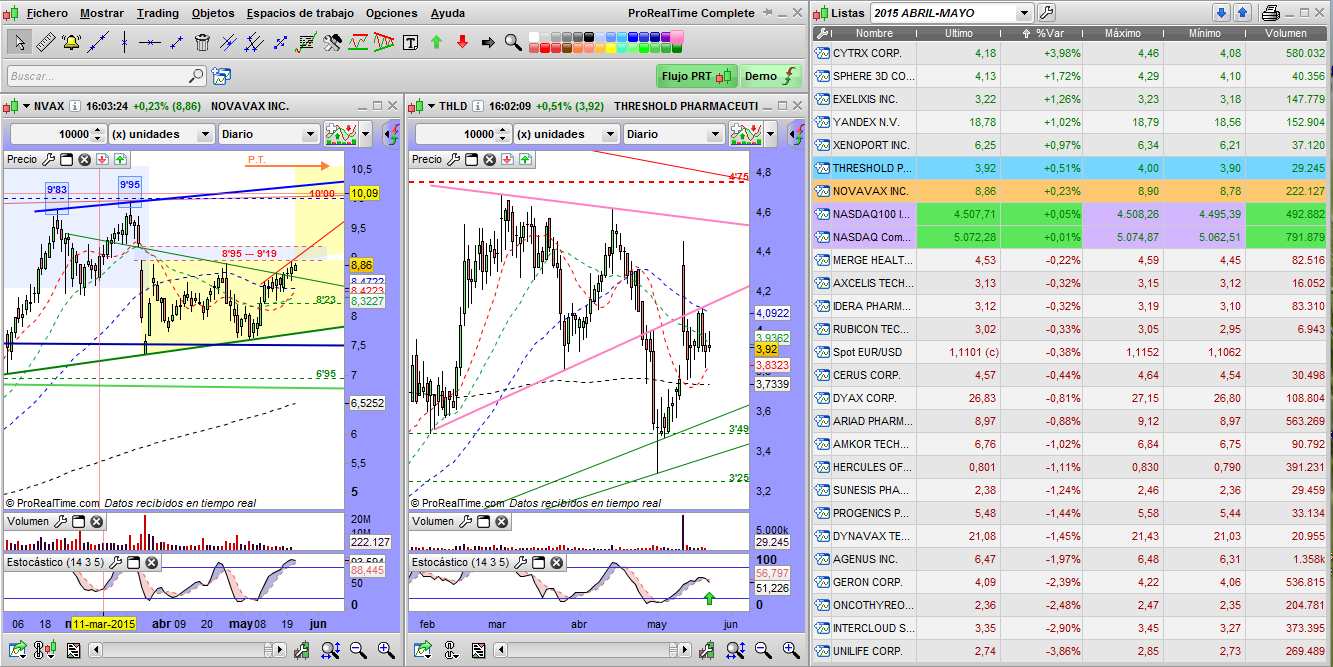Screen dimensions: 1333x667
Task: Zoom out on THLD chart bottom bar
Action: pyautogui.click(x=763, y=651)
